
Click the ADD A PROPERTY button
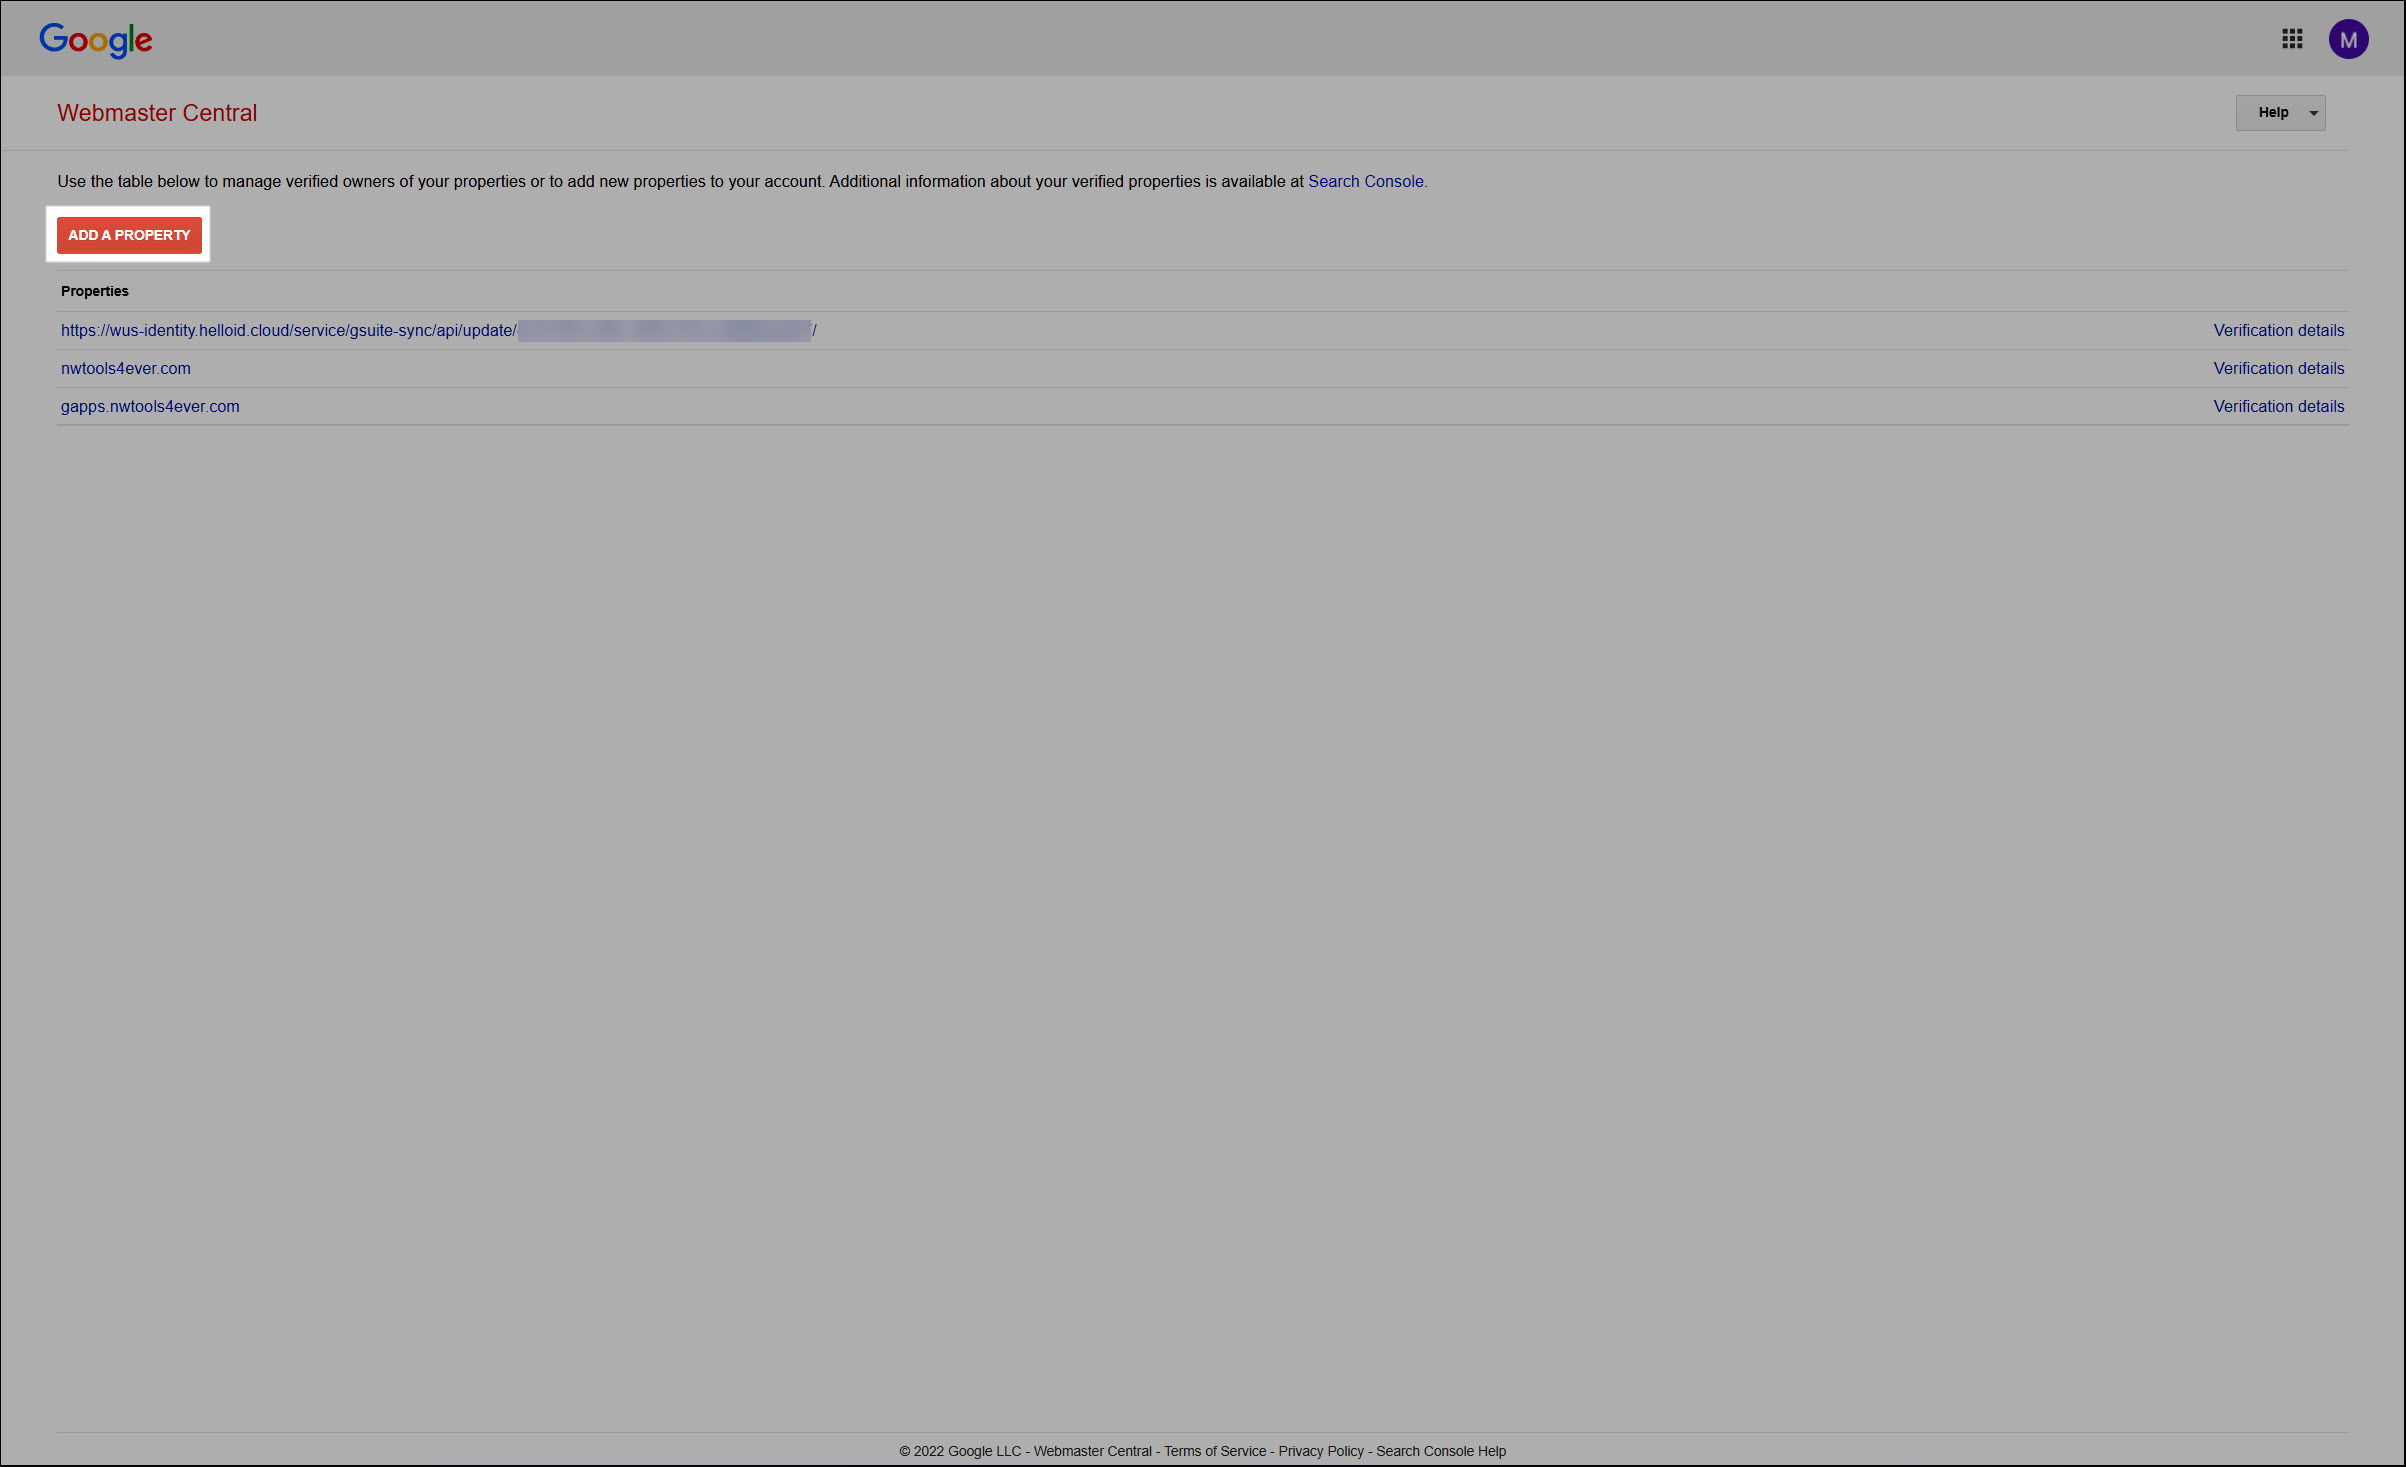pyautogui.click(x=129, y=235)
